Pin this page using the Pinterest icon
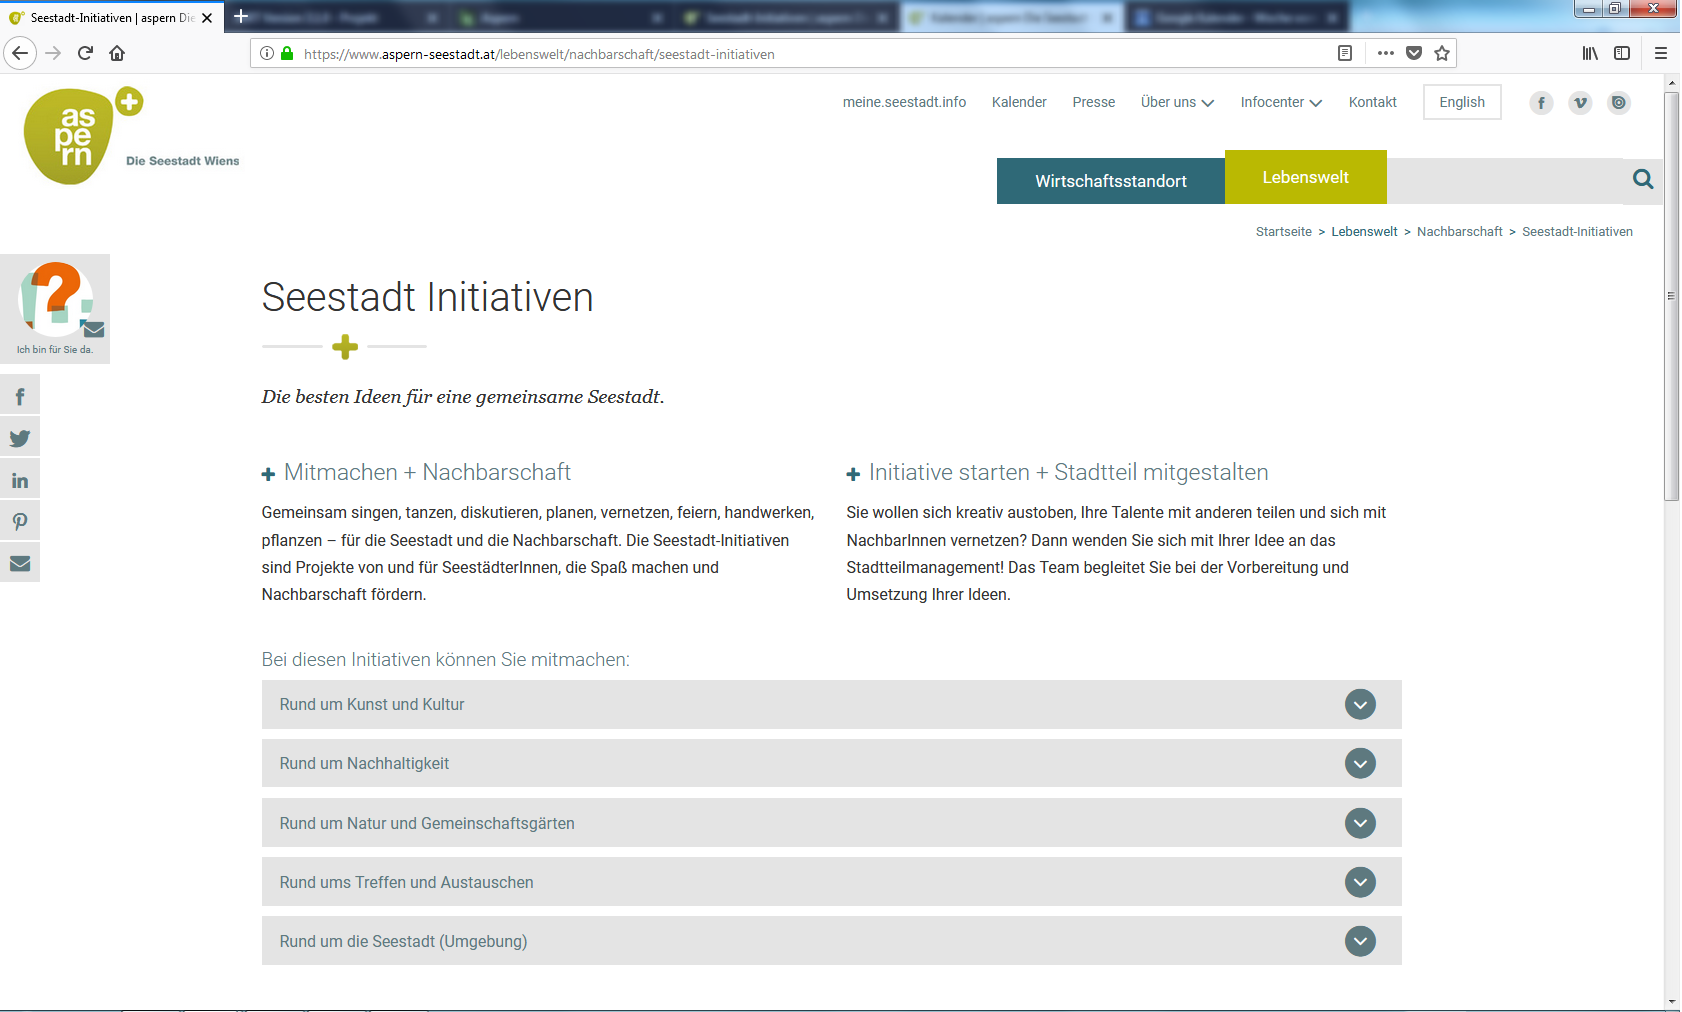Screen dimensions: 1682x1012 (20, 520)
